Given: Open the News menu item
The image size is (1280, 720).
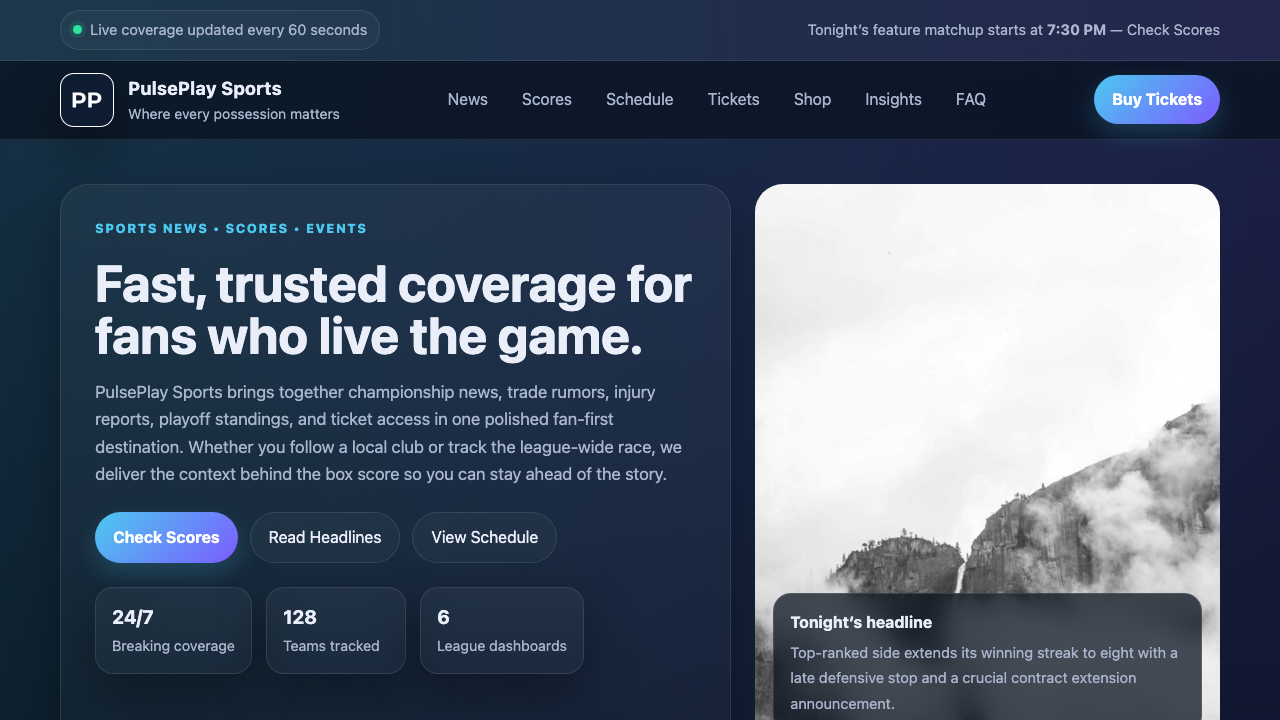Looking at the screenshot, I should 468,100.
